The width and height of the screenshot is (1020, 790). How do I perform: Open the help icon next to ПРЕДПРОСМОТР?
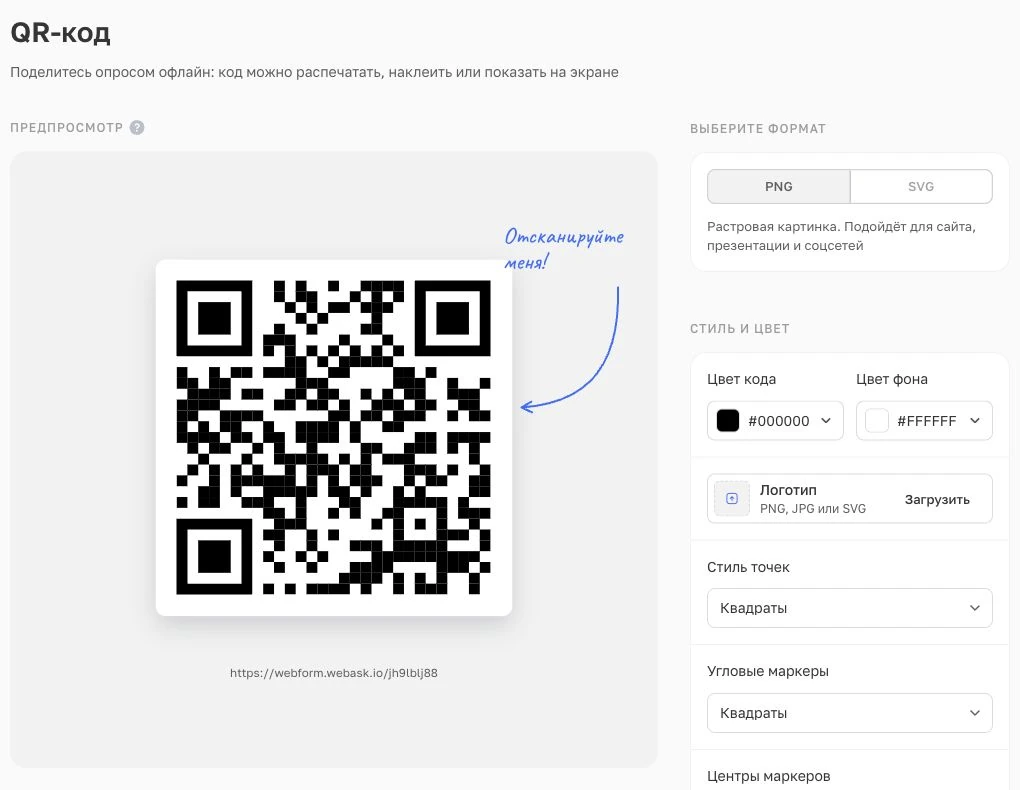tap(137, 128)
